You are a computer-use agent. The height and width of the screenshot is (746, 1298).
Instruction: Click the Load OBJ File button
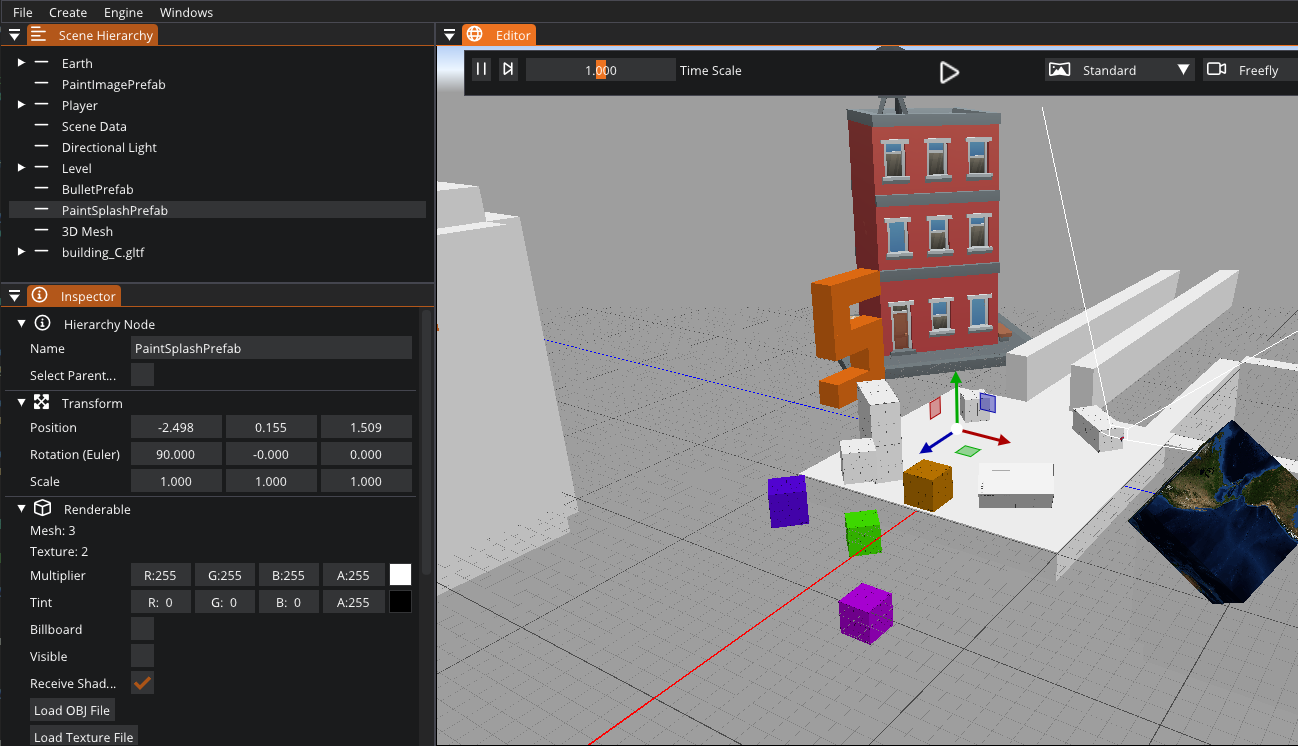(x=72, y=710)
